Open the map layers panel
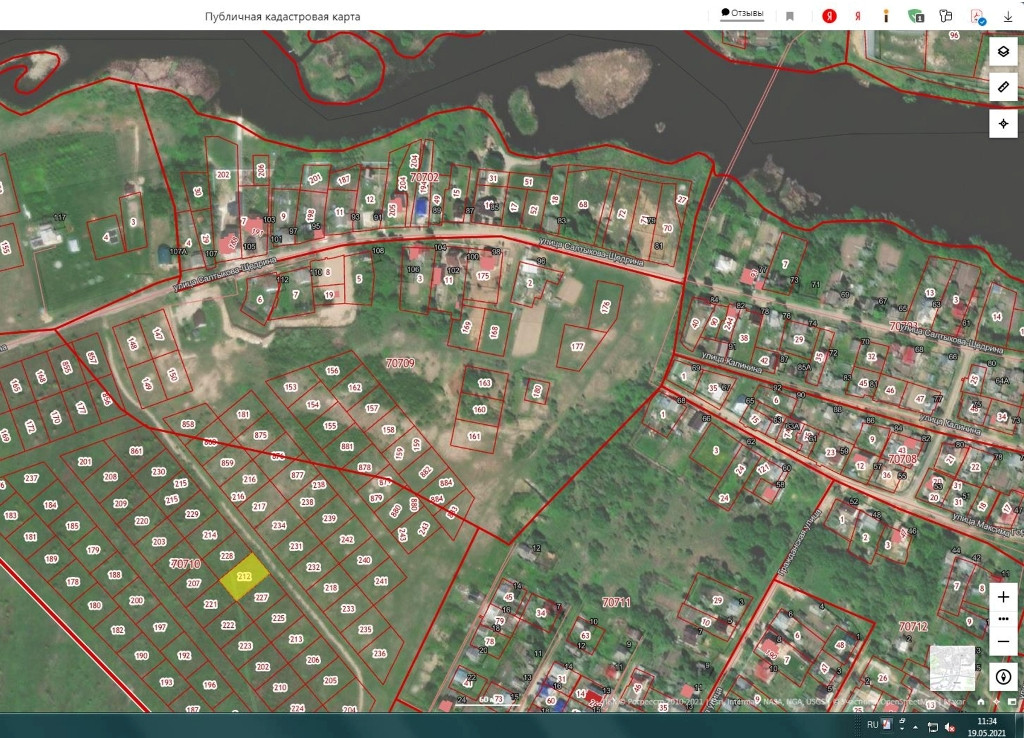The height and width of the screenshot is (738, 1024). point(1003,52)
